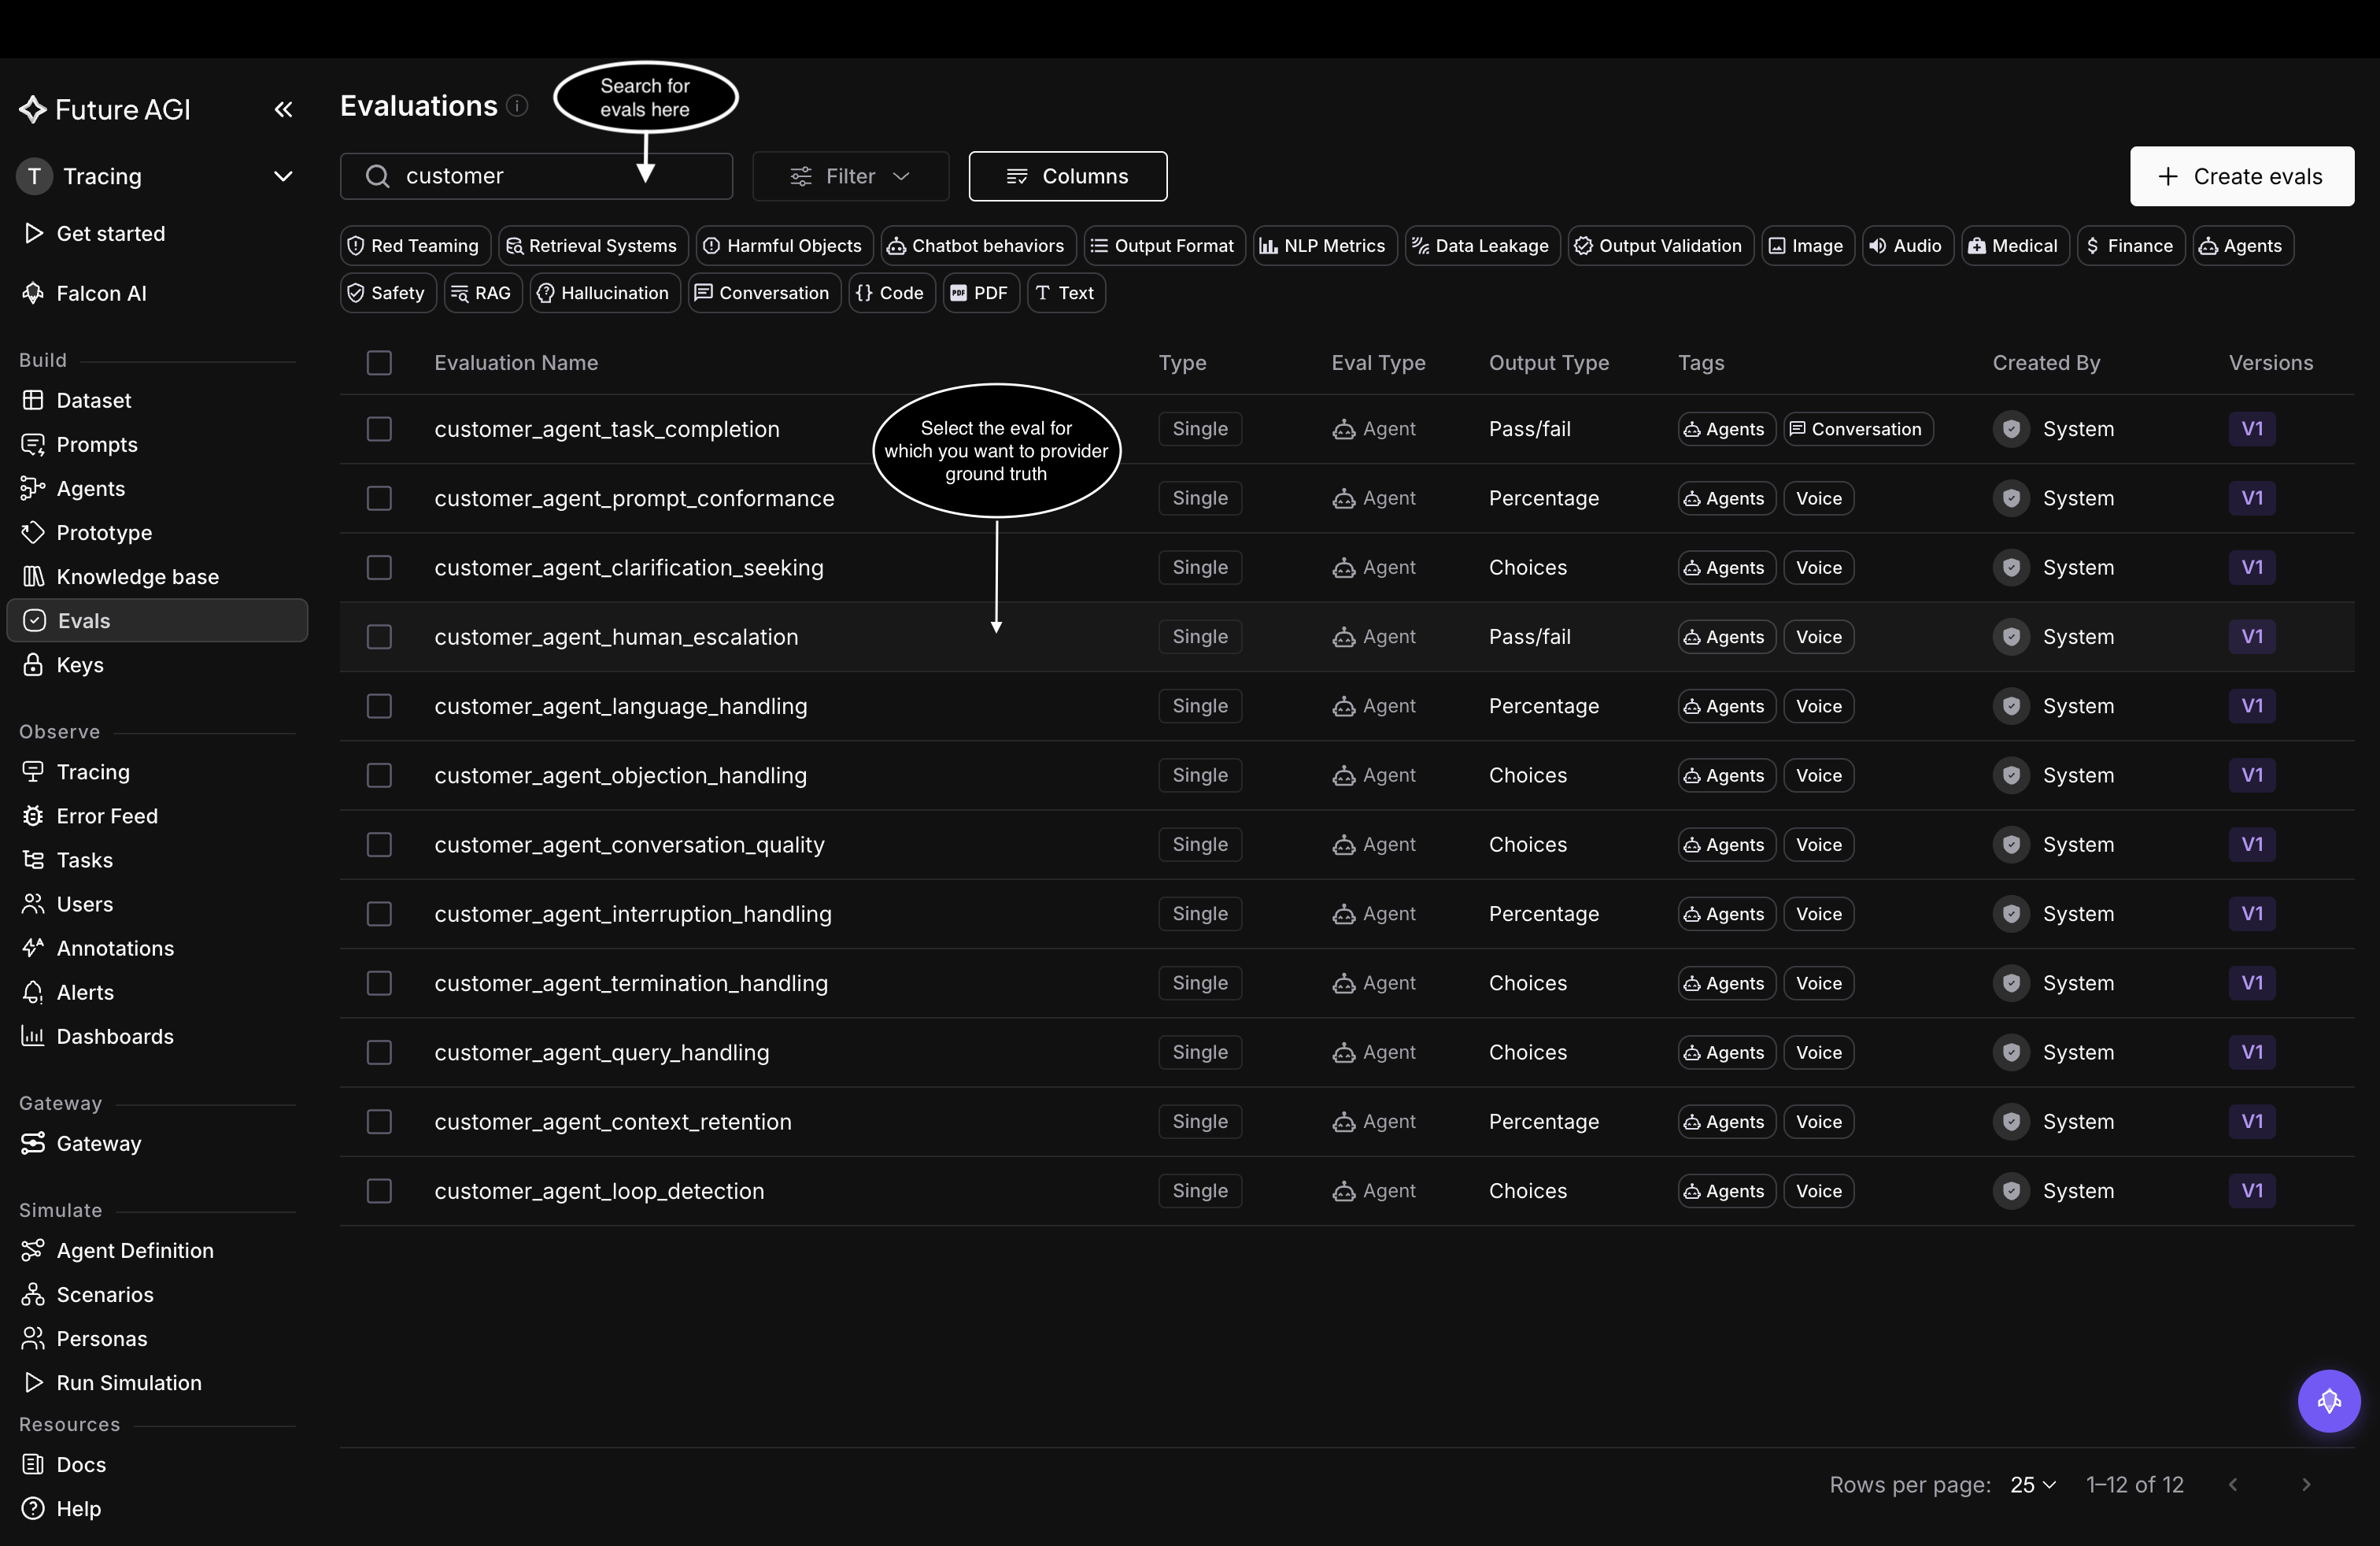The height and width of the screenshot is (1546, 2380).
Task: Open Dashboards chart icon
Action: pyautogui.click(x=33, y=1036)
